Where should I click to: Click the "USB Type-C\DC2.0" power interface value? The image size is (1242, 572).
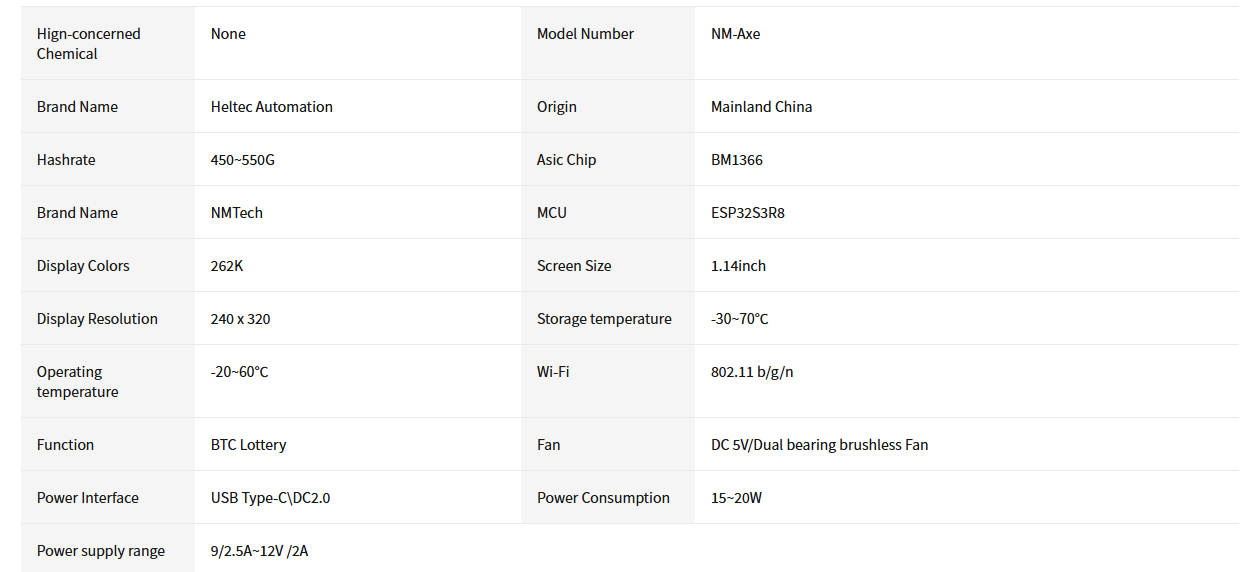click(270, 498)
